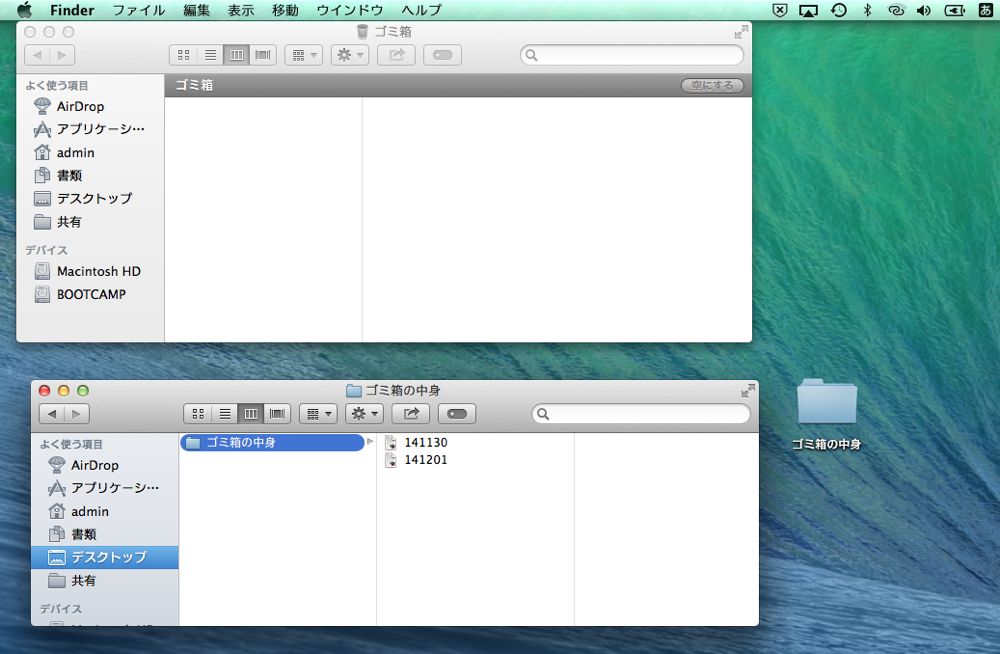Click the forward arrow in the ゴミ箱 window
This screenshot has height=654, width=1000.
[62, 55]
